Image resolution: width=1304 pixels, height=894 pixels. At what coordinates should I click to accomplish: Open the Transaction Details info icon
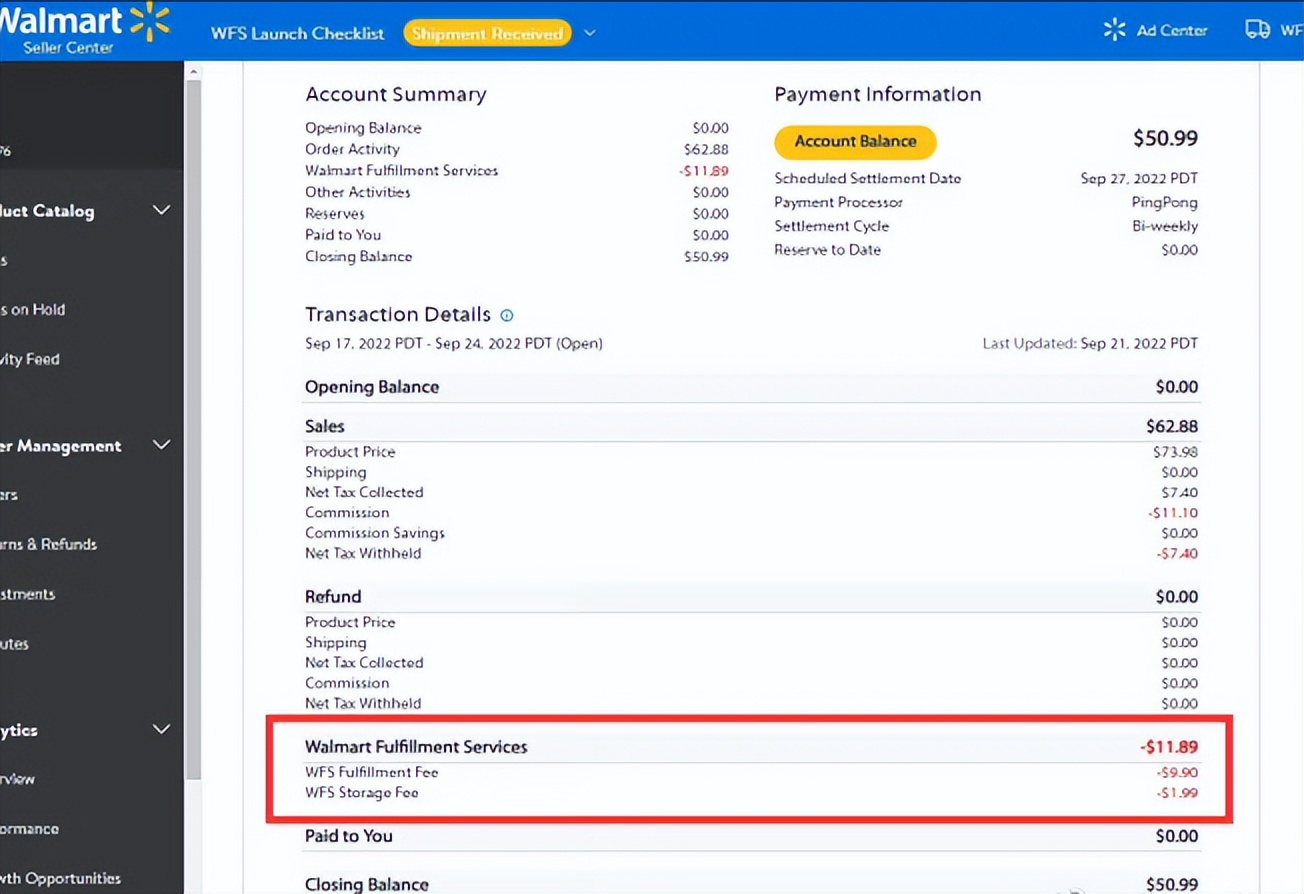(507, 315)
